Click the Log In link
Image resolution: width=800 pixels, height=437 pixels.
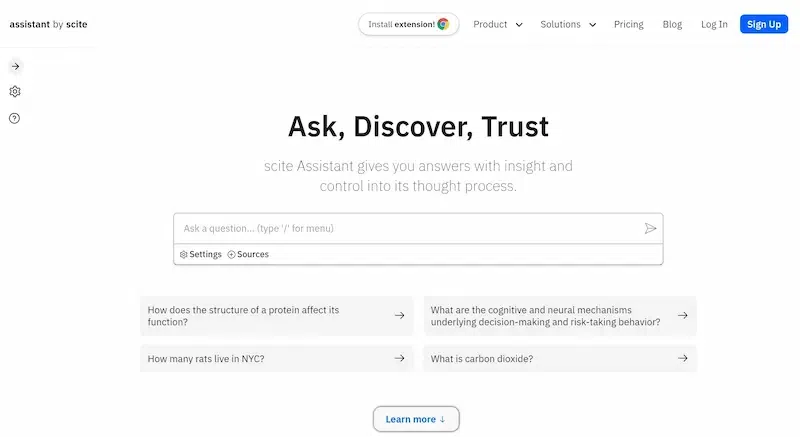click(x=714, y=24)
